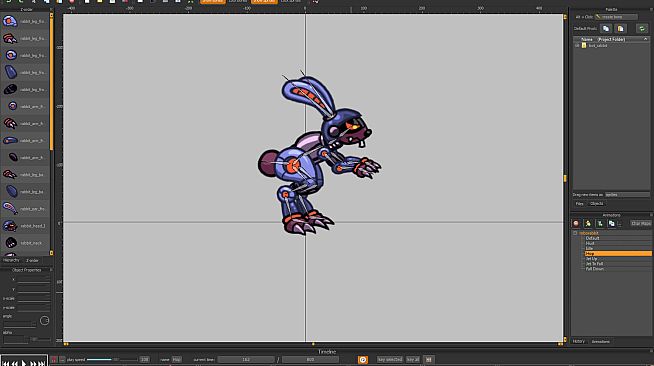Image resolution: width=654 pixels, height=366 pixels.
Task: Click the canvas horizontal scrollbar handle
Action: tap(313, 344)
